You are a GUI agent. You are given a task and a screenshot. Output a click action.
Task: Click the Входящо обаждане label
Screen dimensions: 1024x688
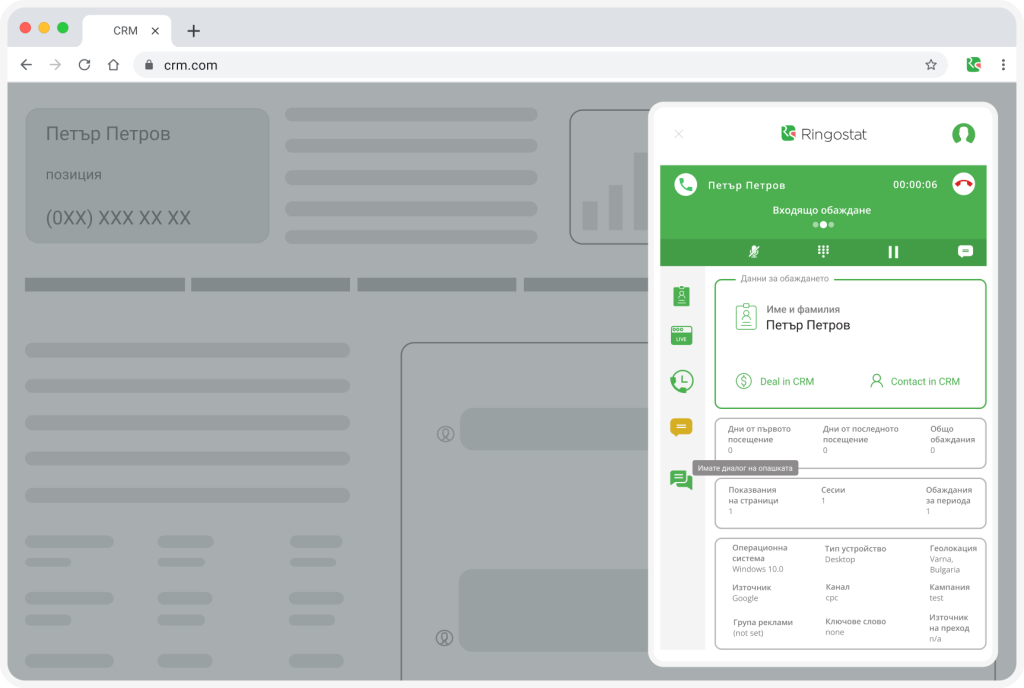(x=822, y=210)
